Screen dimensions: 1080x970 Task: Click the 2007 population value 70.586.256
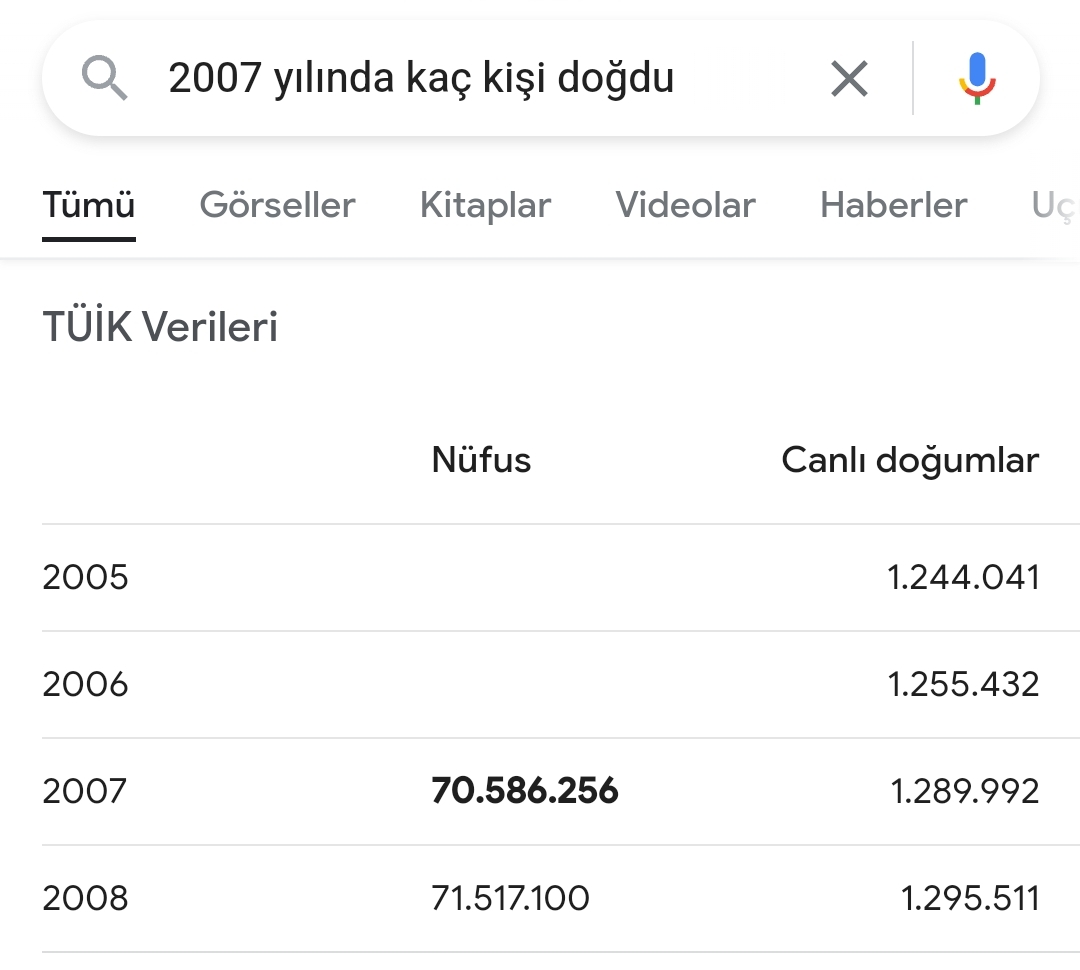pyautogui.click(x=525, y=791)
